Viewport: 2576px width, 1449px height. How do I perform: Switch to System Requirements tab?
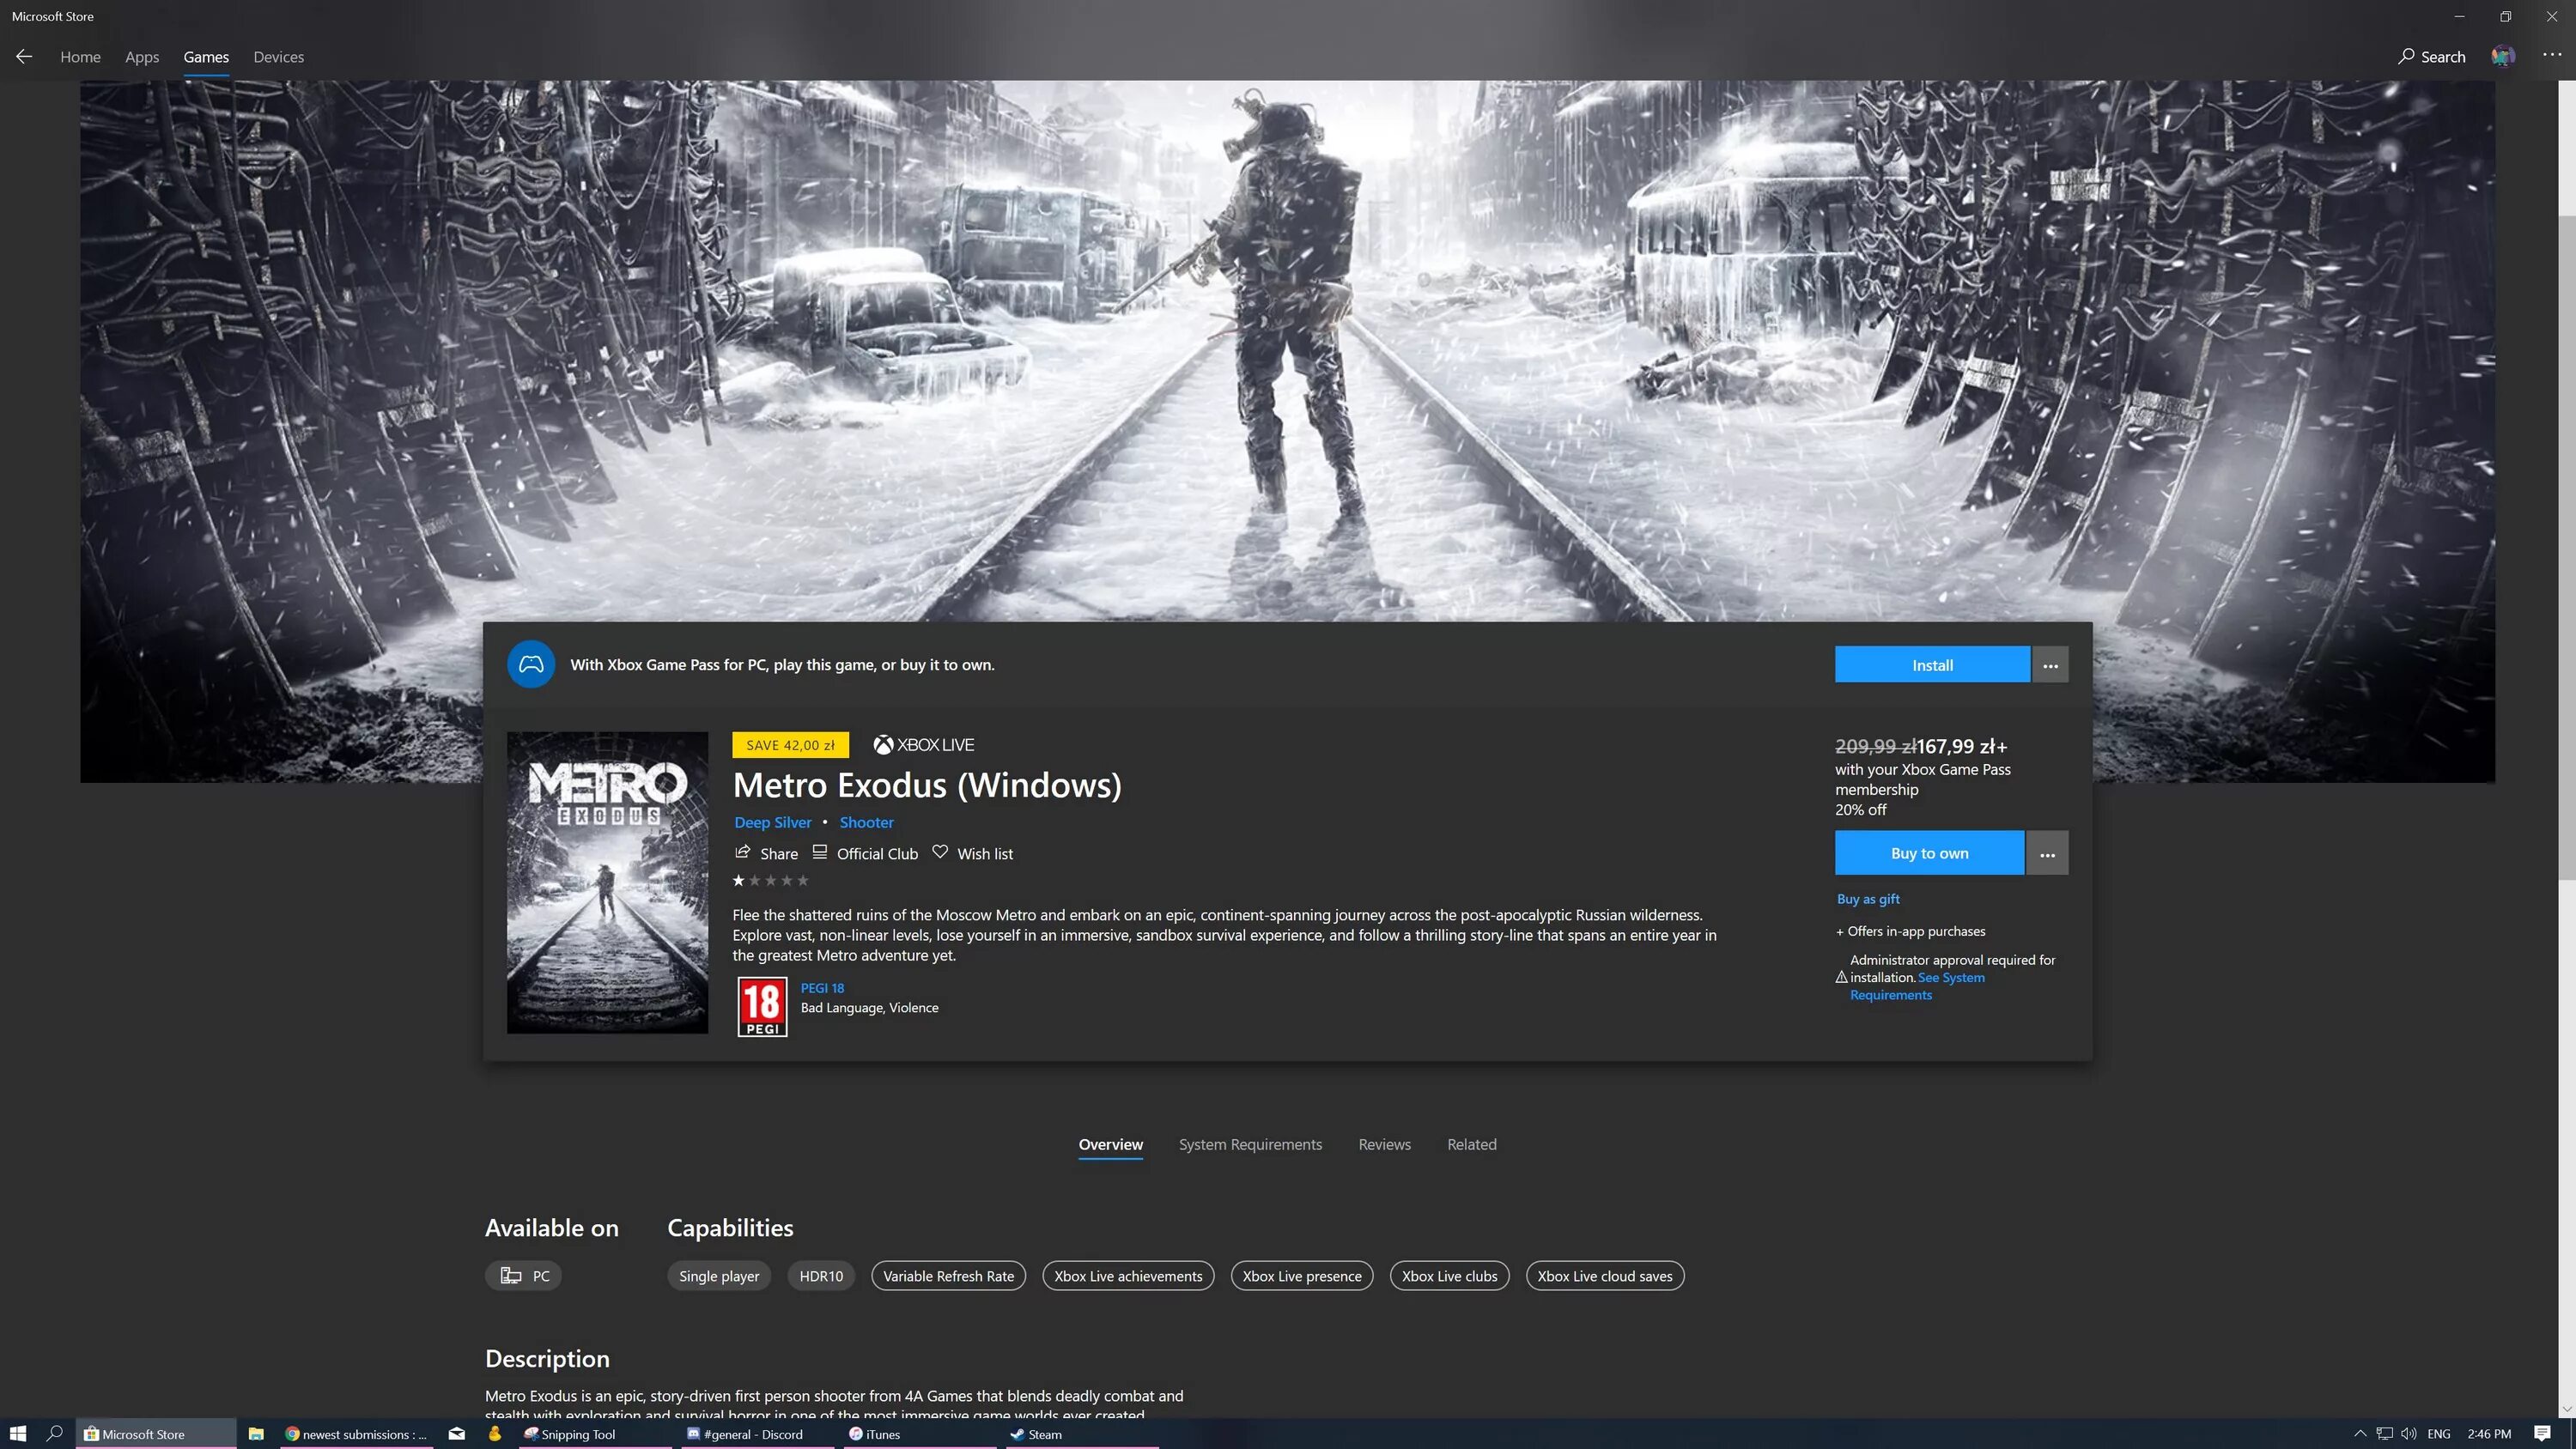pyautogui.click(x=1250, y=1144)
